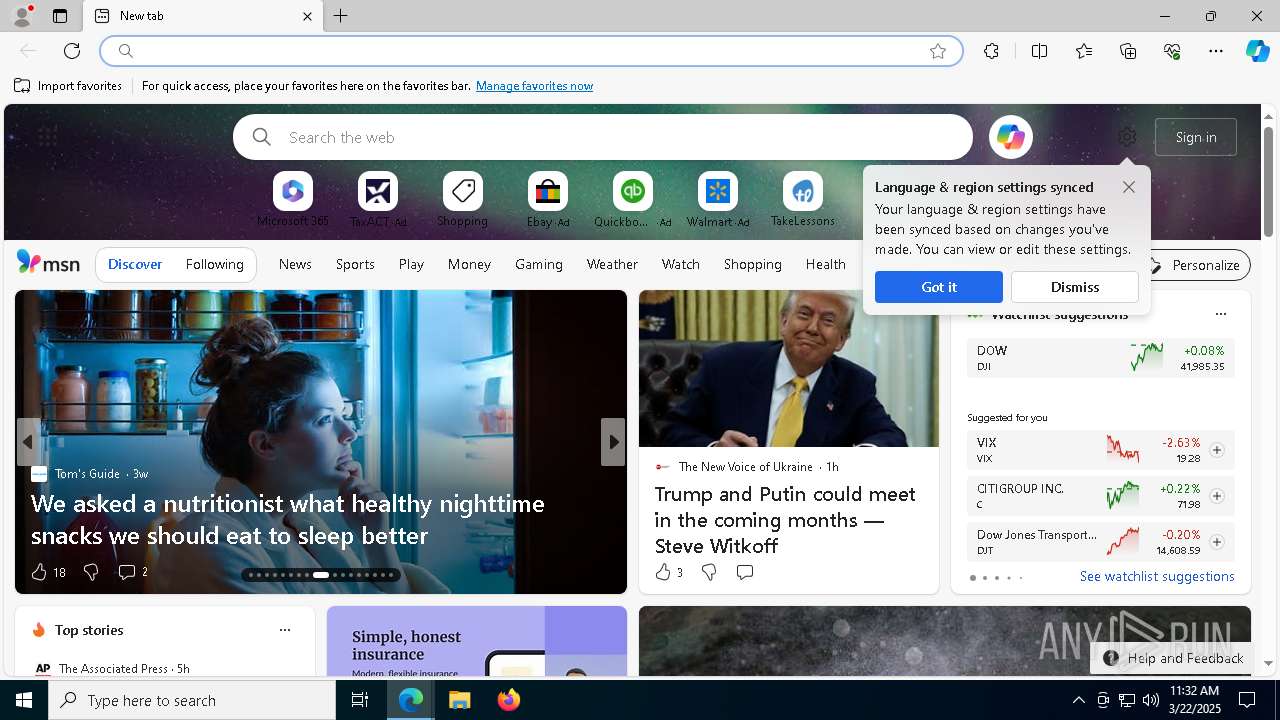The width and height of the screenshot is (1280, 720).
Task: Open Sports category
Action: [x=355, y=264]
